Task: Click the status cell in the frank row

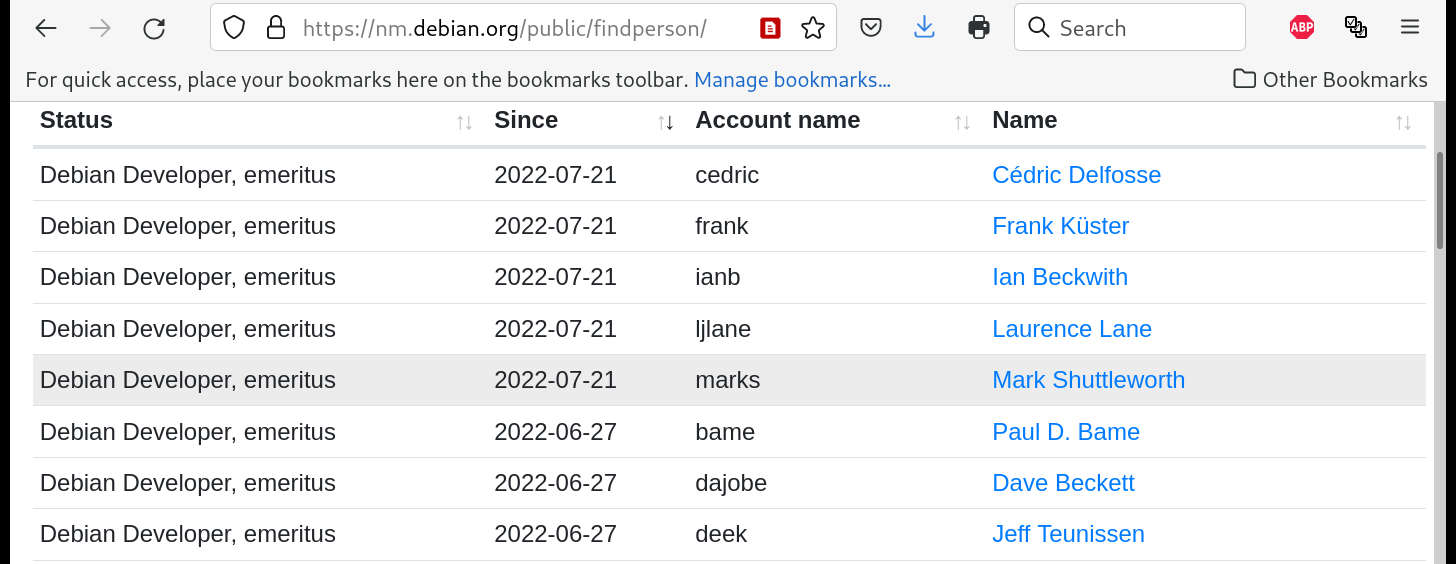Action: coord(188,226)
